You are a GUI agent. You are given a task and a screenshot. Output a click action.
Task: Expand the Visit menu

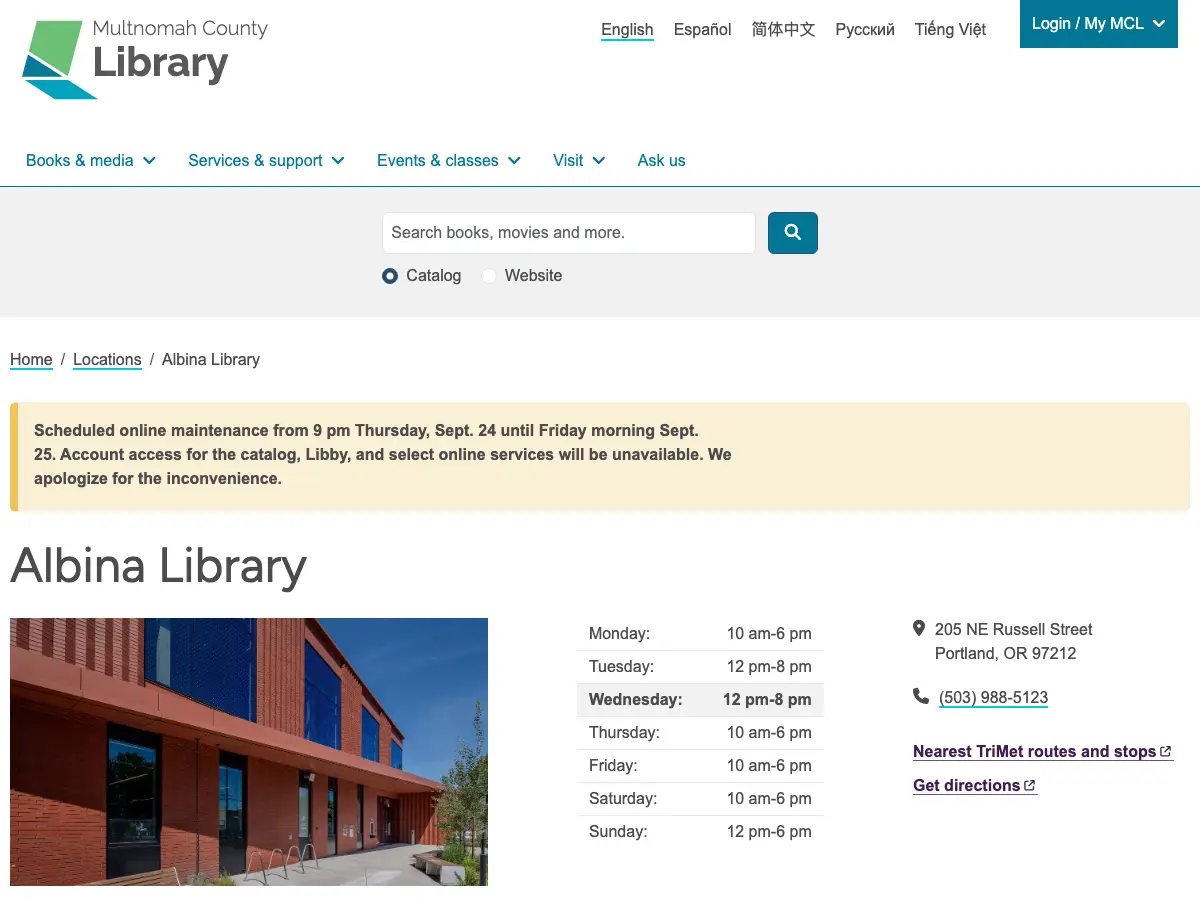point(579,160)
